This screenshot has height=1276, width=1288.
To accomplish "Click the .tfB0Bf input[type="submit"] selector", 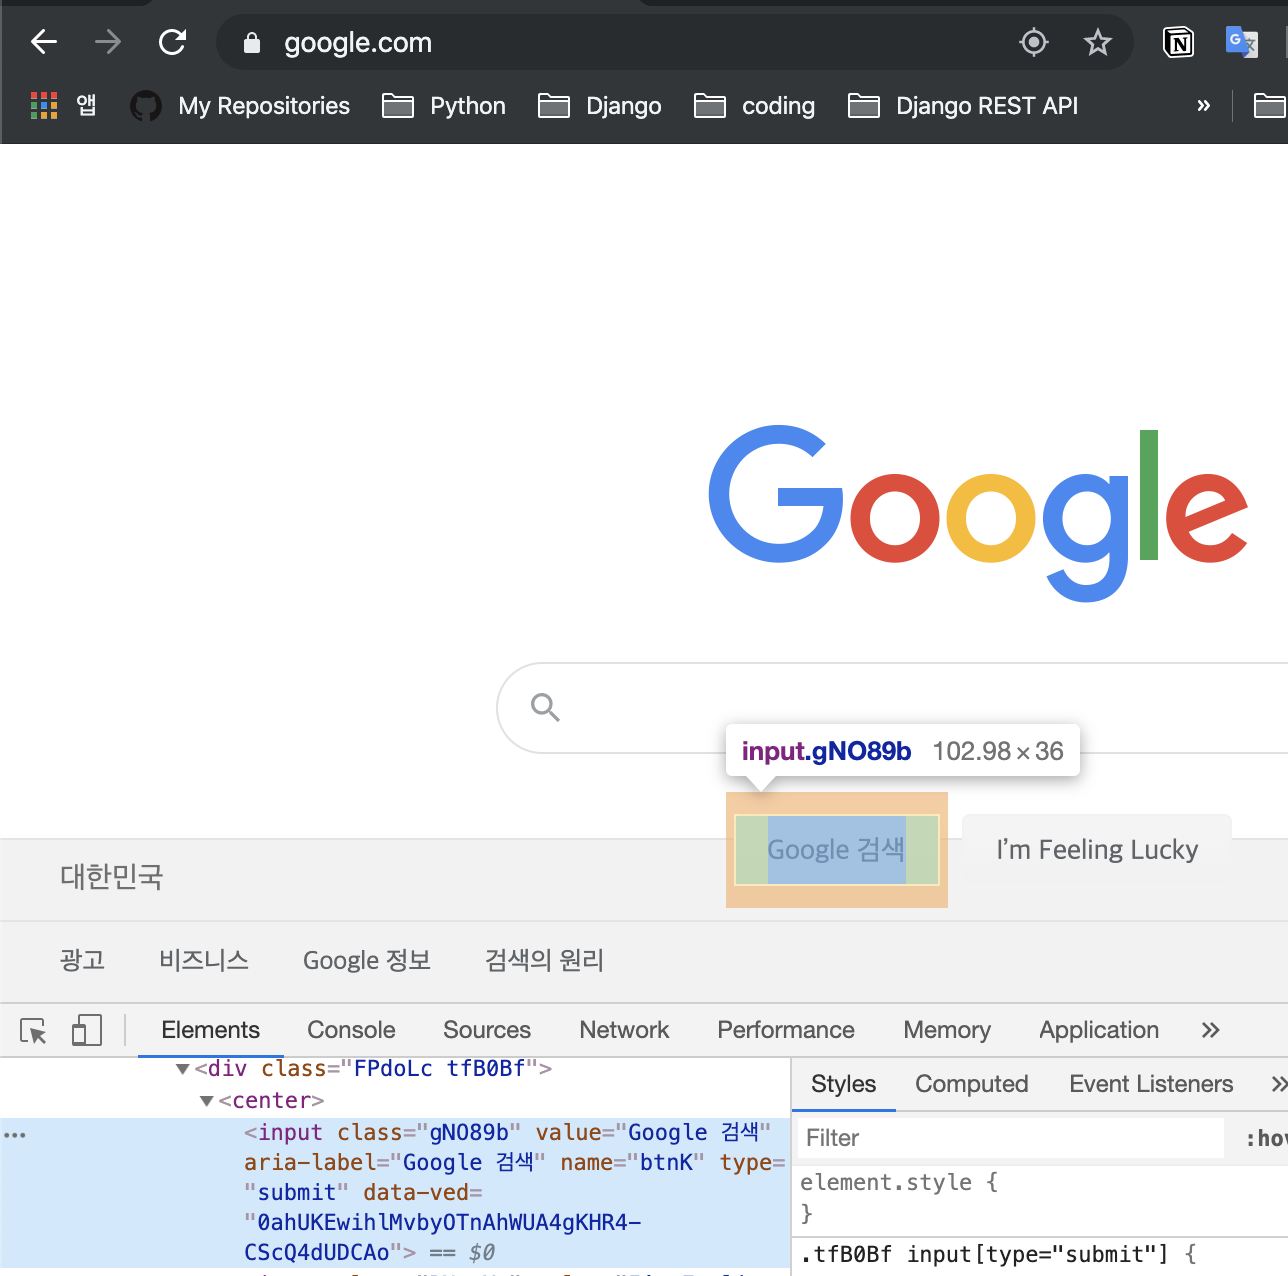I will click(984, 1254).
